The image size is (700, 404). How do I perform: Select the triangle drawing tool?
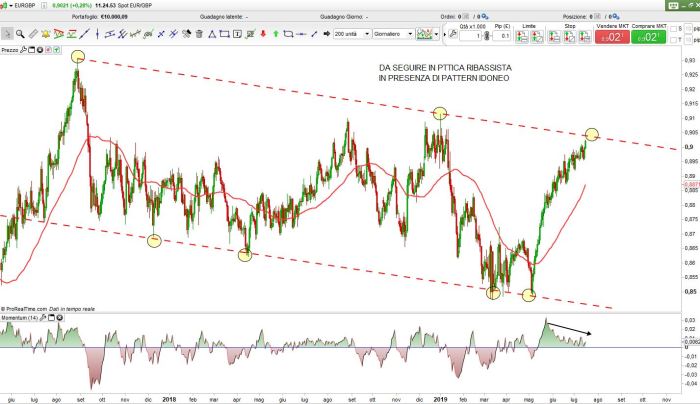pyautogui.click(x=212, y=33)
